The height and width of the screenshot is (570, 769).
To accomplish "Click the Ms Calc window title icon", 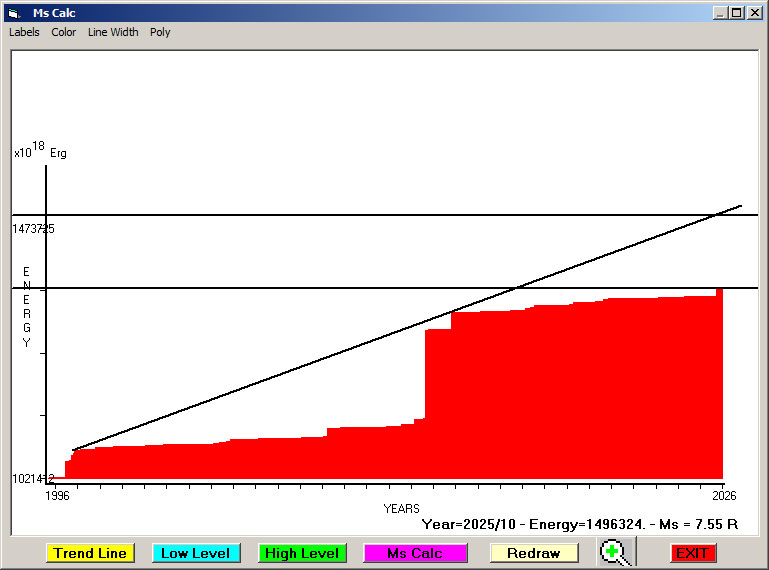I will [x=13, y=13].
